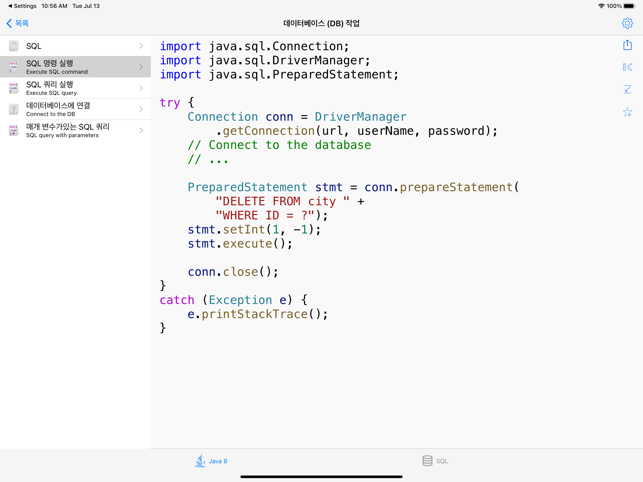Switch to the Java 8 tab

211,461
